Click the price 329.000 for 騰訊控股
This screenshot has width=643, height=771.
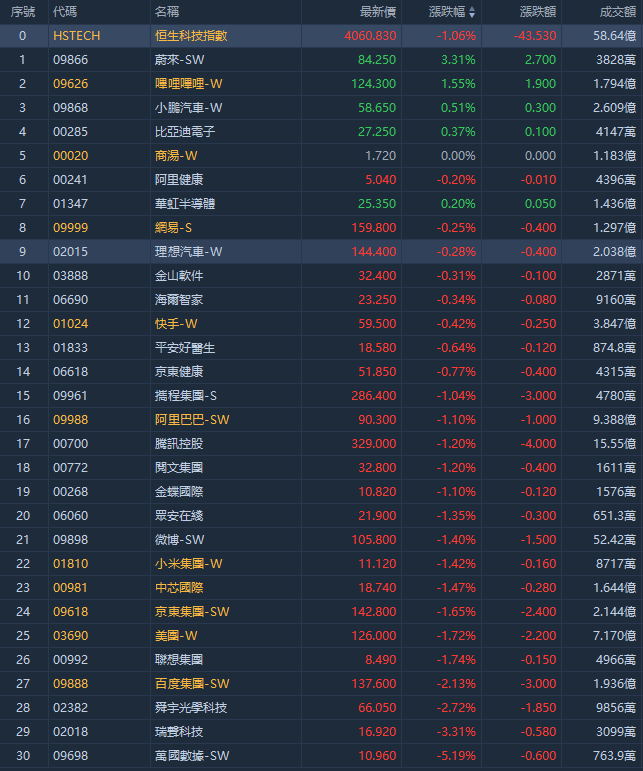374,444
